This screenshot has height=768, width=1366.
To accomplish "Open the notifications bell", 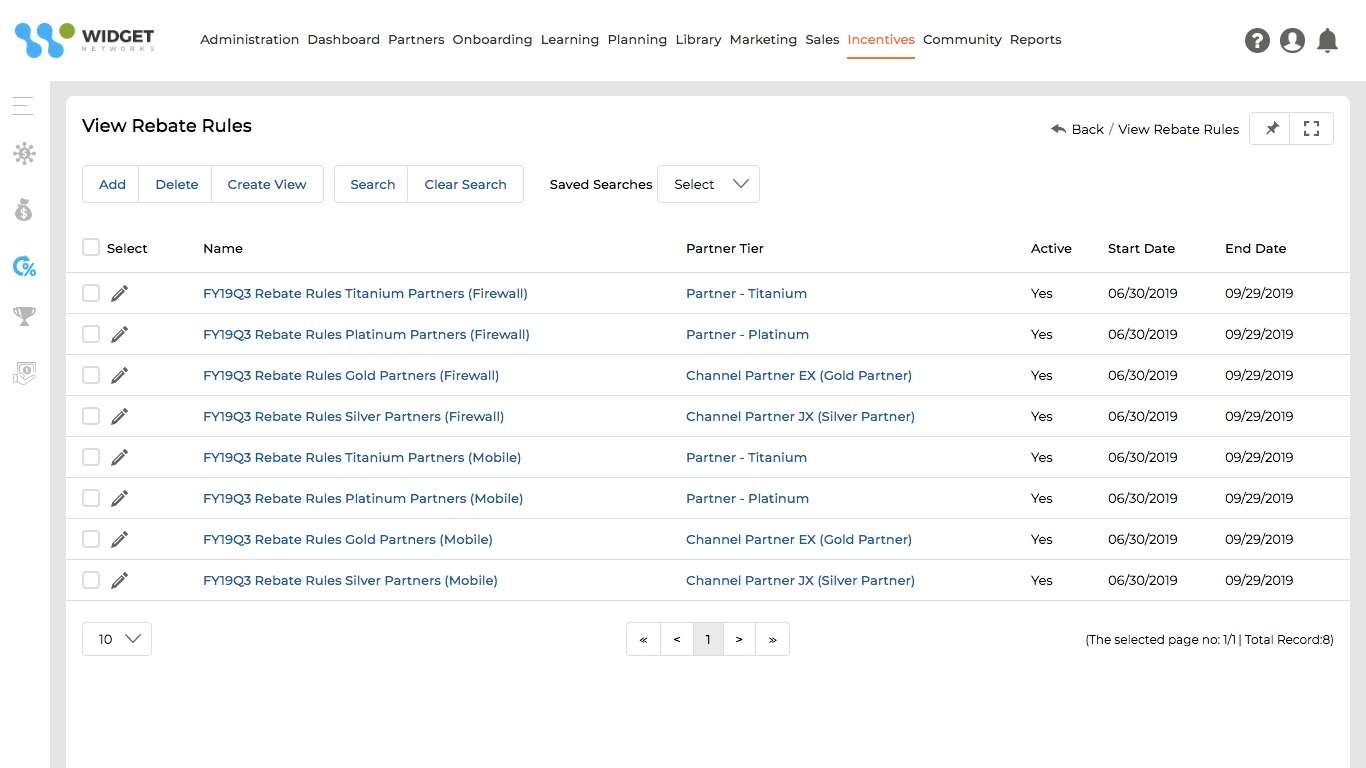I will (1328, 40).
